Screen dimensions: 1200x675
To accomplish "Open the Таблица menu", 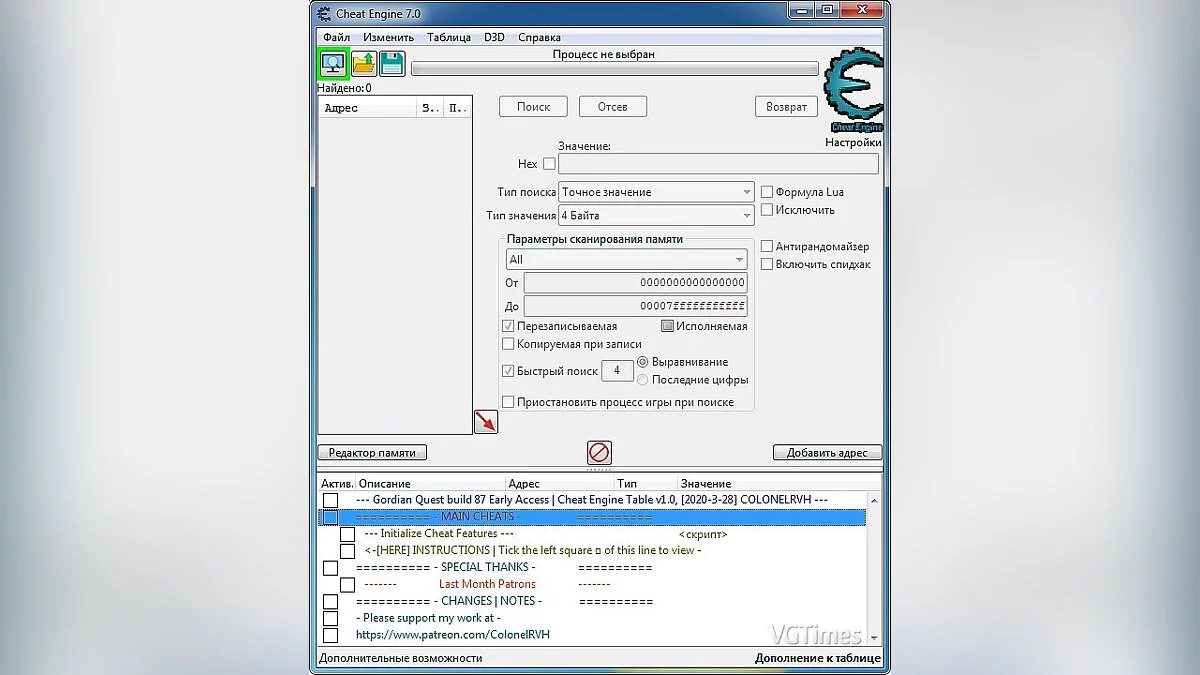I will tap(449, 37).
